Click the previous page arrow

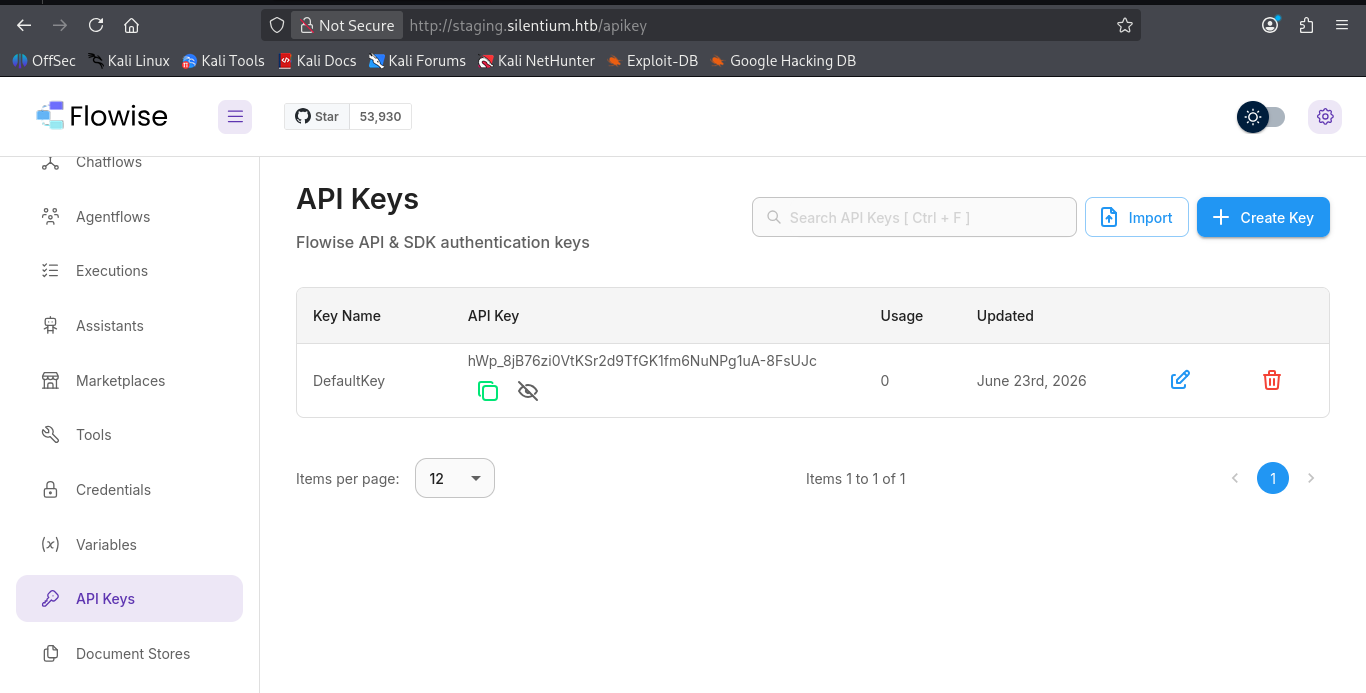tap(1235, 478)
